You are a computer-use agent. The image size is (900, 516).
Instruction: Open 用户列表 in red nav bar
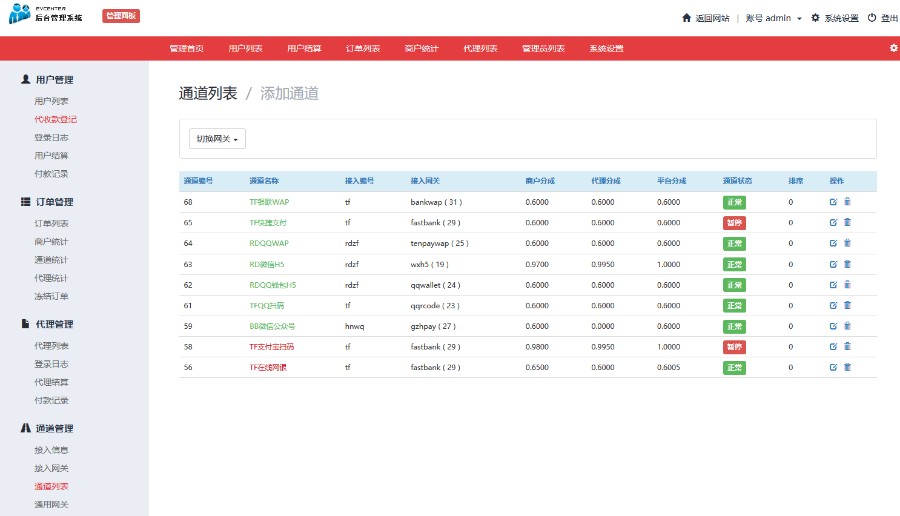(245, 48)
